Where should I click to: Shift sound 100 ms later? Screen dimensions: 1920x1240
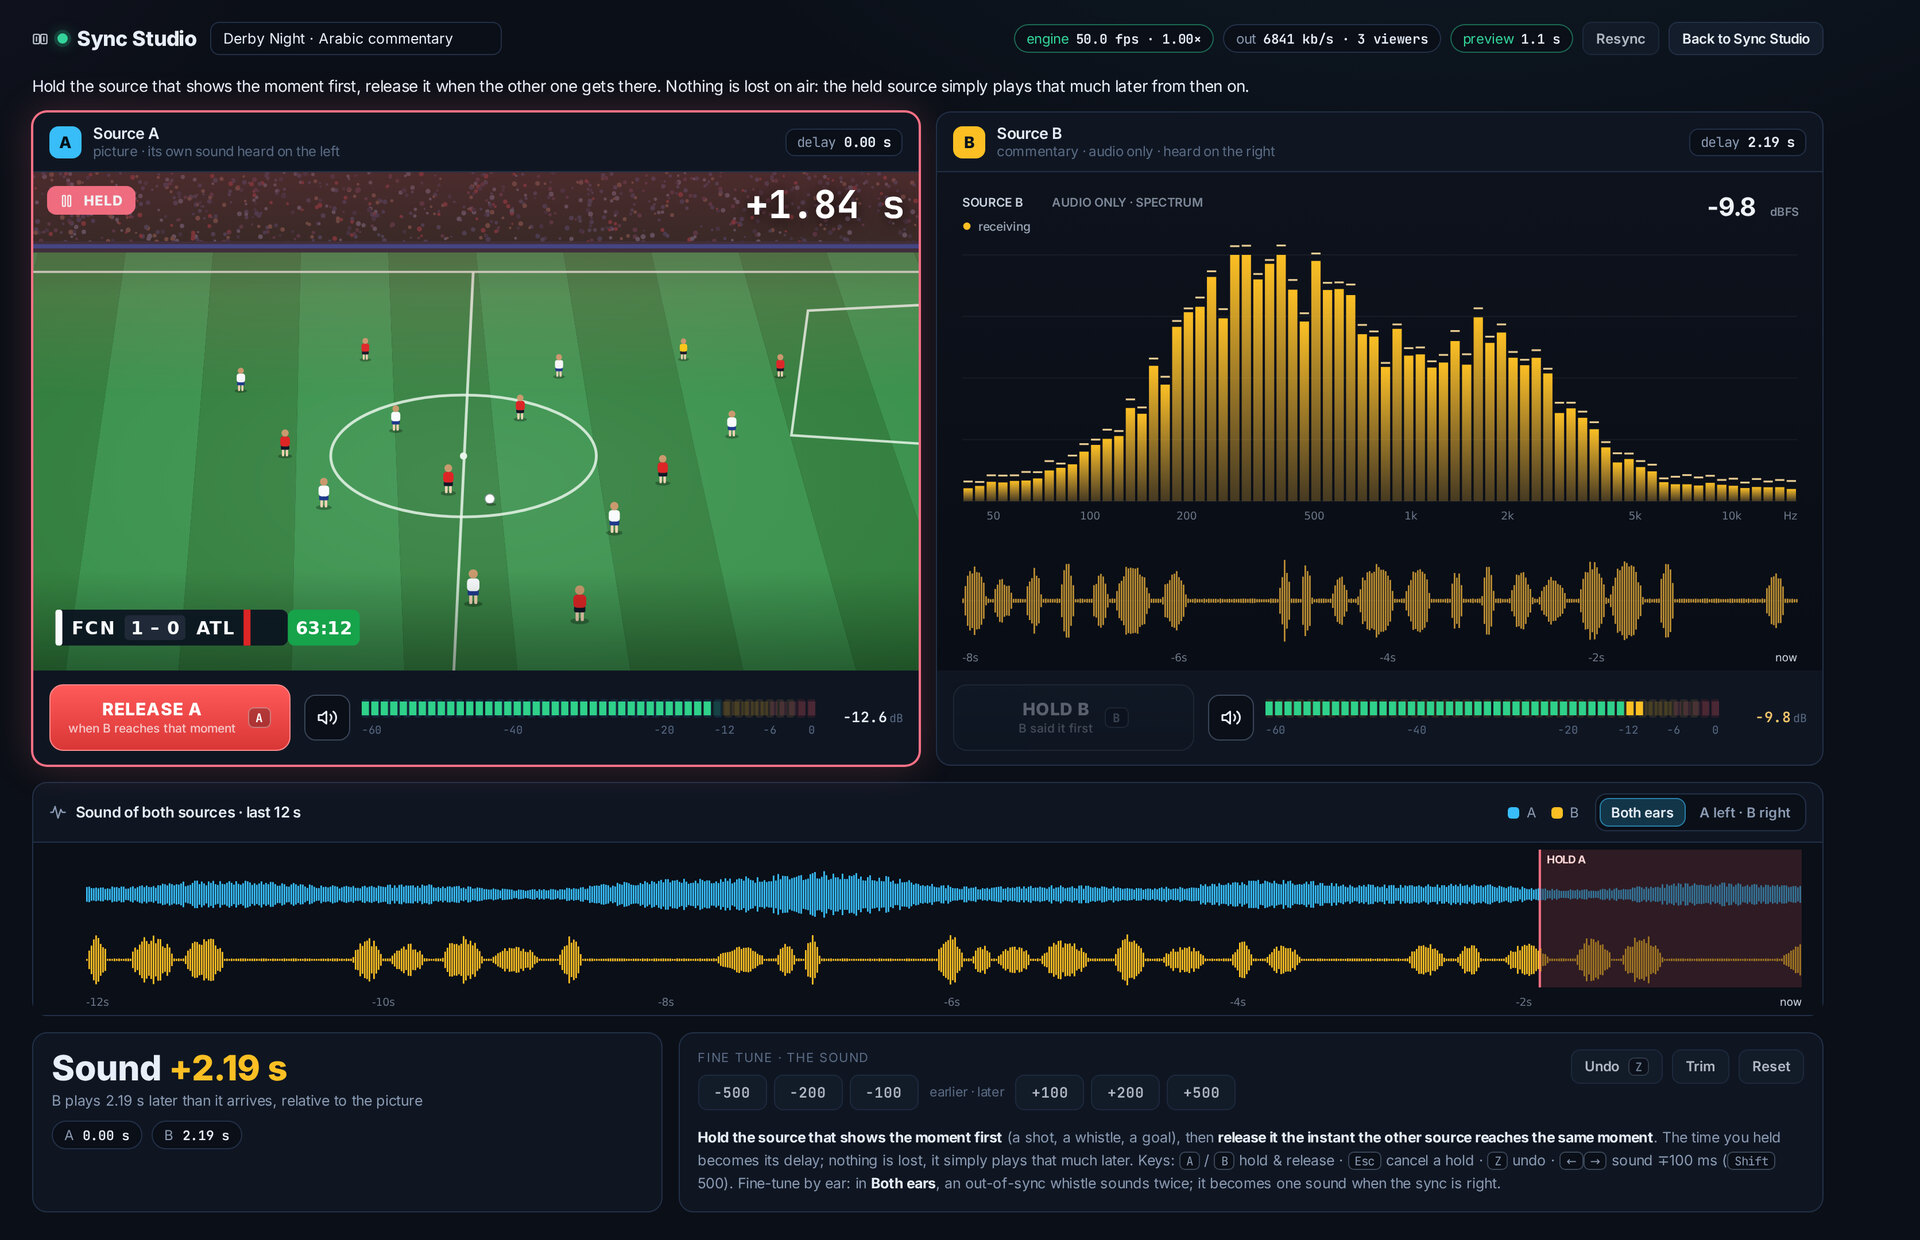[x=1049, y=1093]
